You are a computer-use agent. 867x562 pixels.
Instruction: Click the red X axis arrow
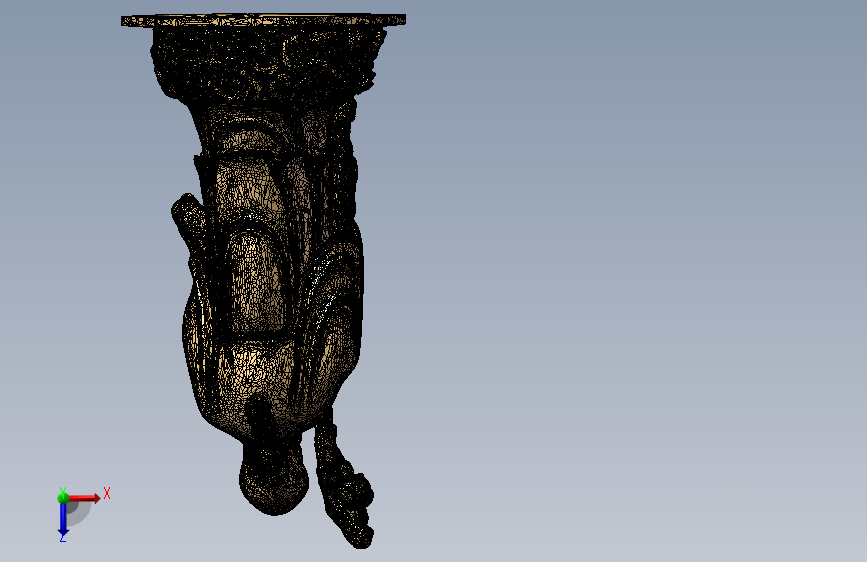(x=85, y=498)
